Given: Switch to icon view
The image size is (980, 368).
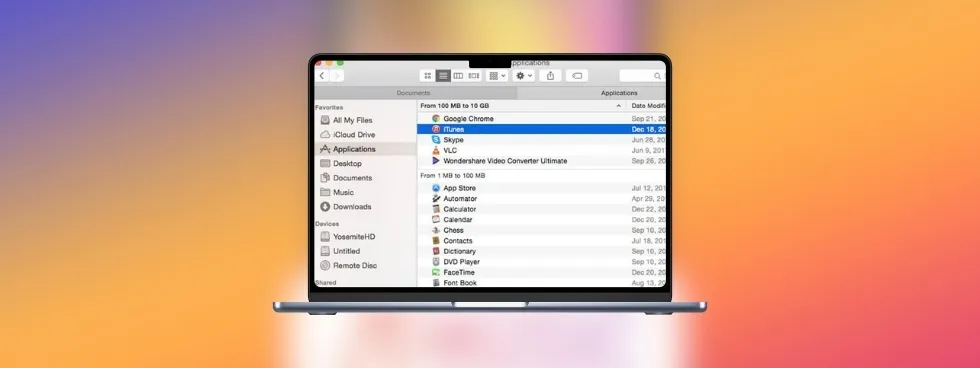Looking at the screenshot, I should (x=428, y=76).
